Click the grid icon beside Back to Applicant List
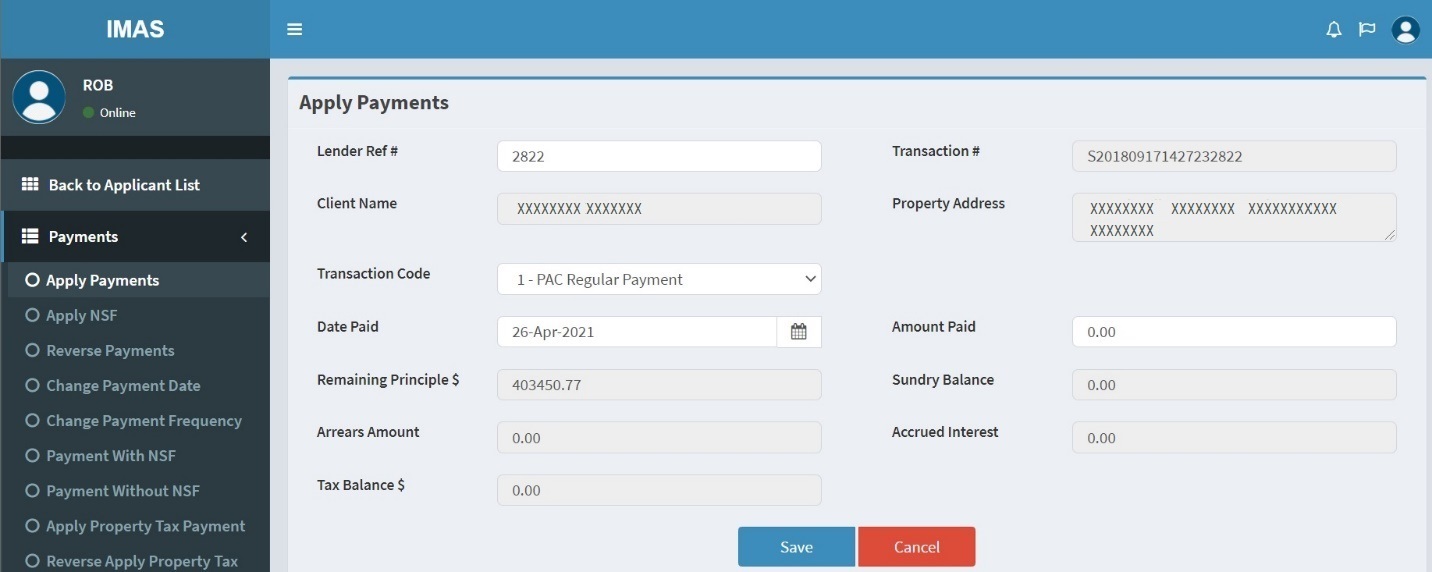1432x572 pixels. [30, 185]
